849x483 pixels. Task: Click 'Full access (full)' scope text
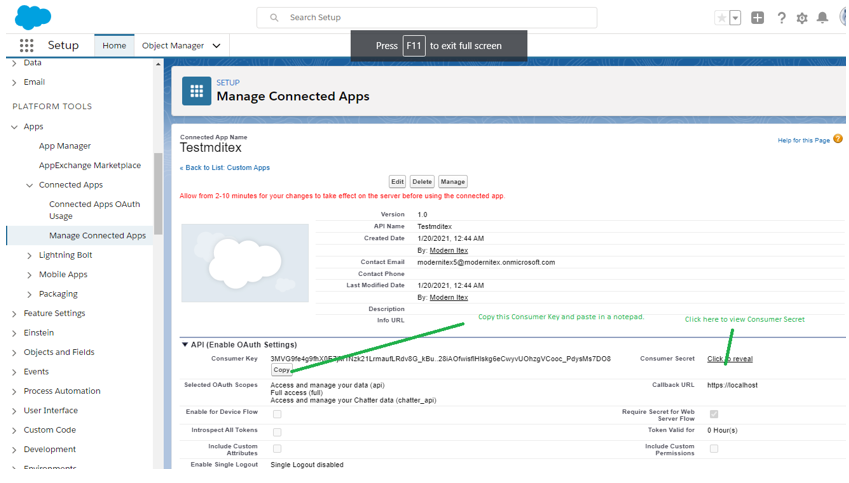[x=296, y=393]
